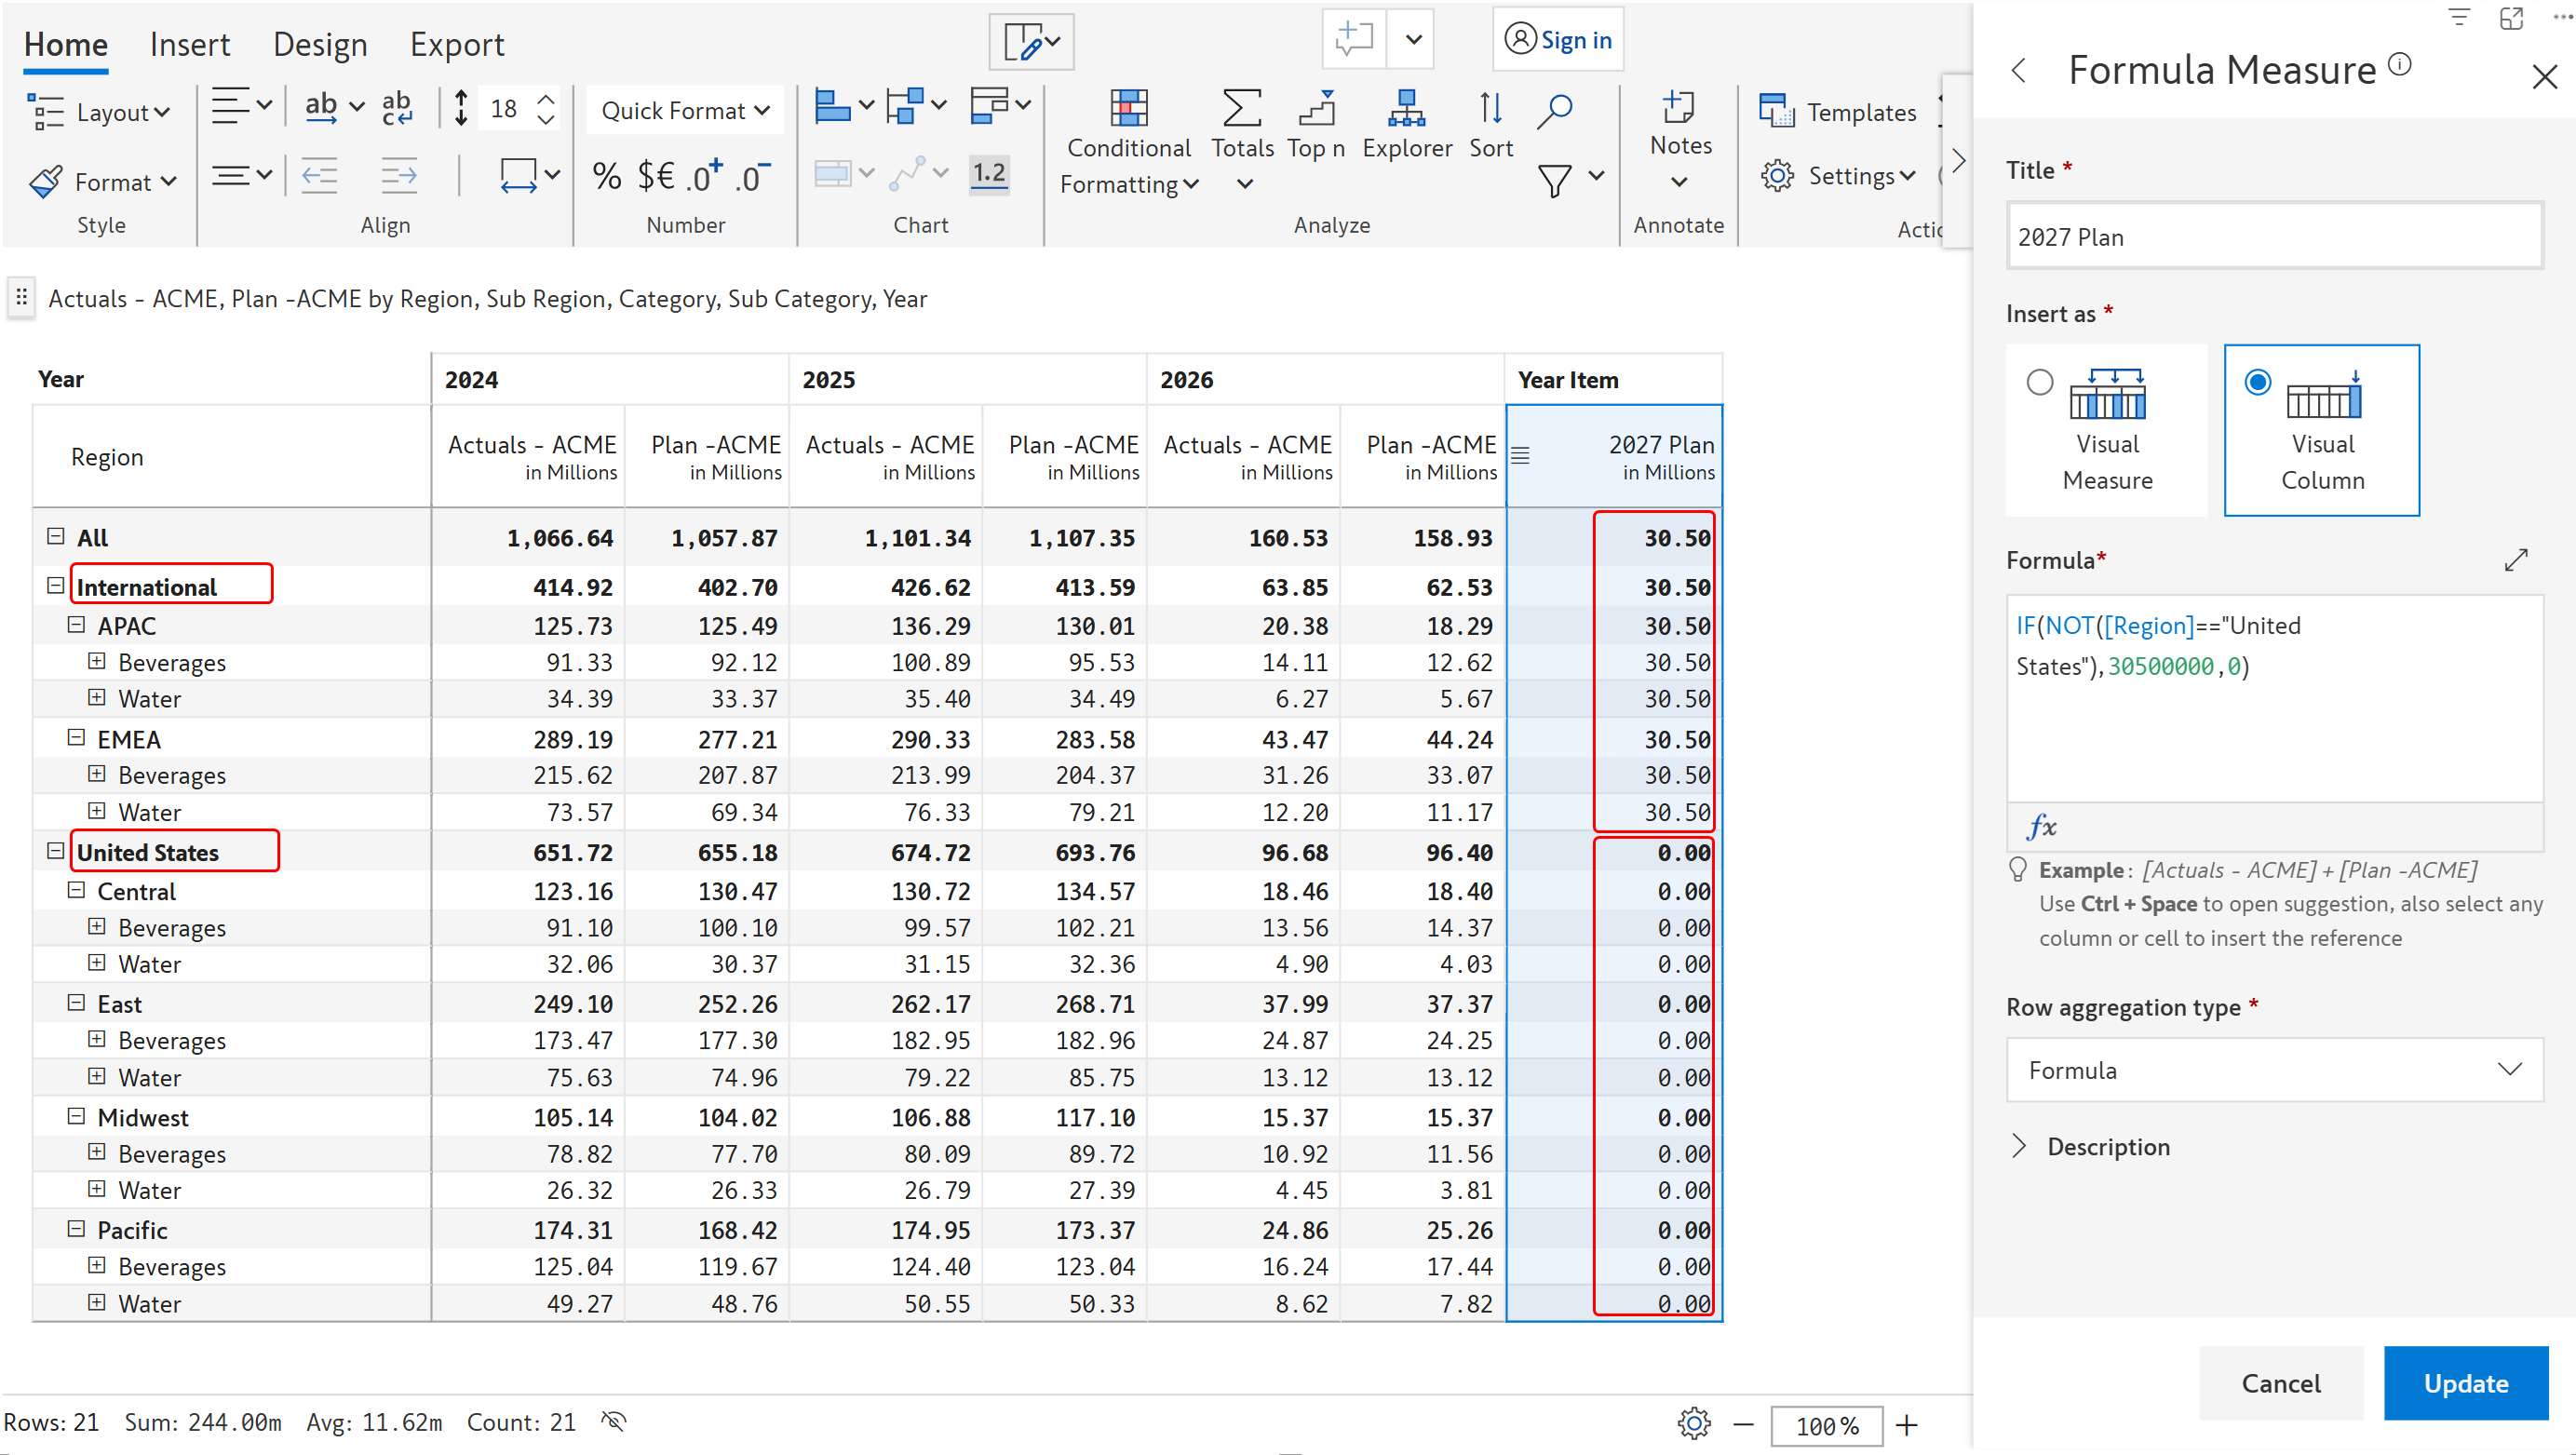Toggle hidden rows eye icon in status bar

[614, 1421]
